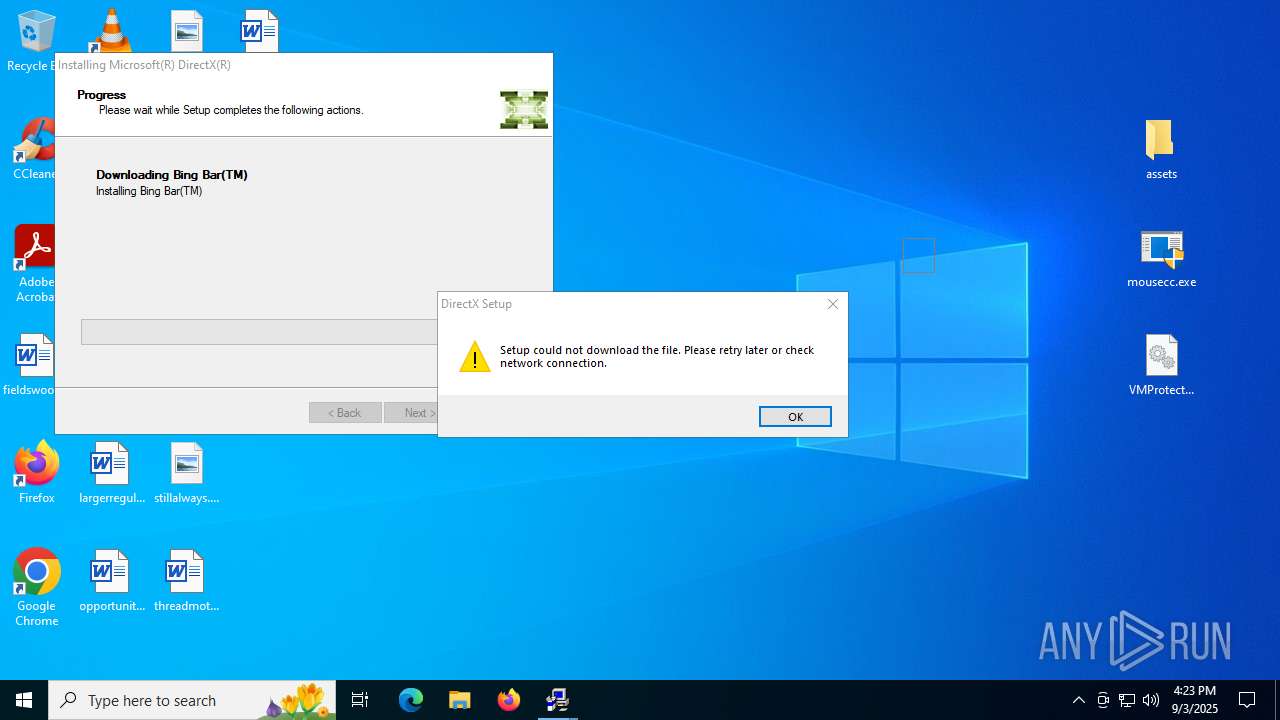
Task: Click the DirectX setup taskbar button
Action: click(x=558, y=700)
